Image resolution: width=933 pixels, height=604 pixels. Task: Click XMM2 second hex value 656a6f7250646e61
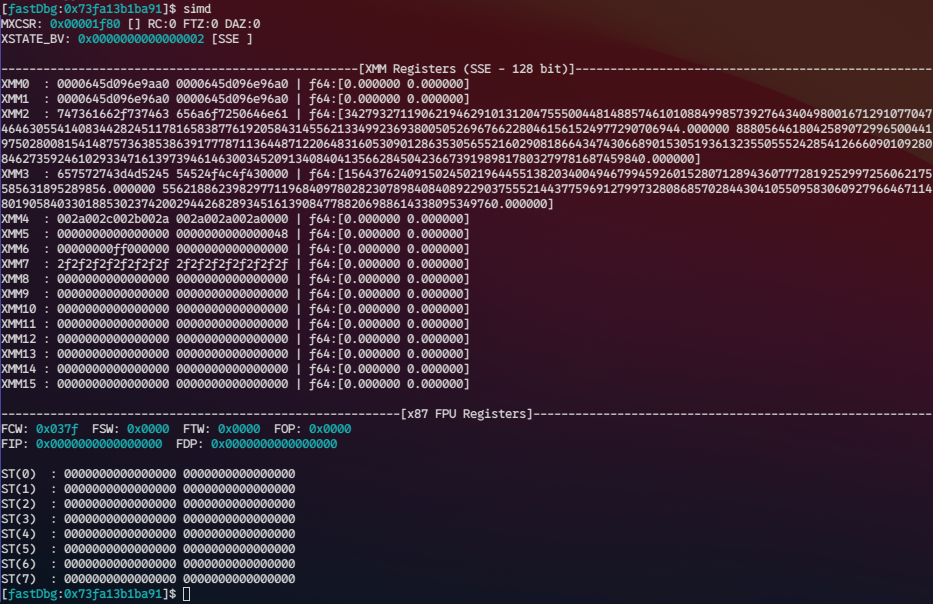pyautogui.click(x=232, y=114)
